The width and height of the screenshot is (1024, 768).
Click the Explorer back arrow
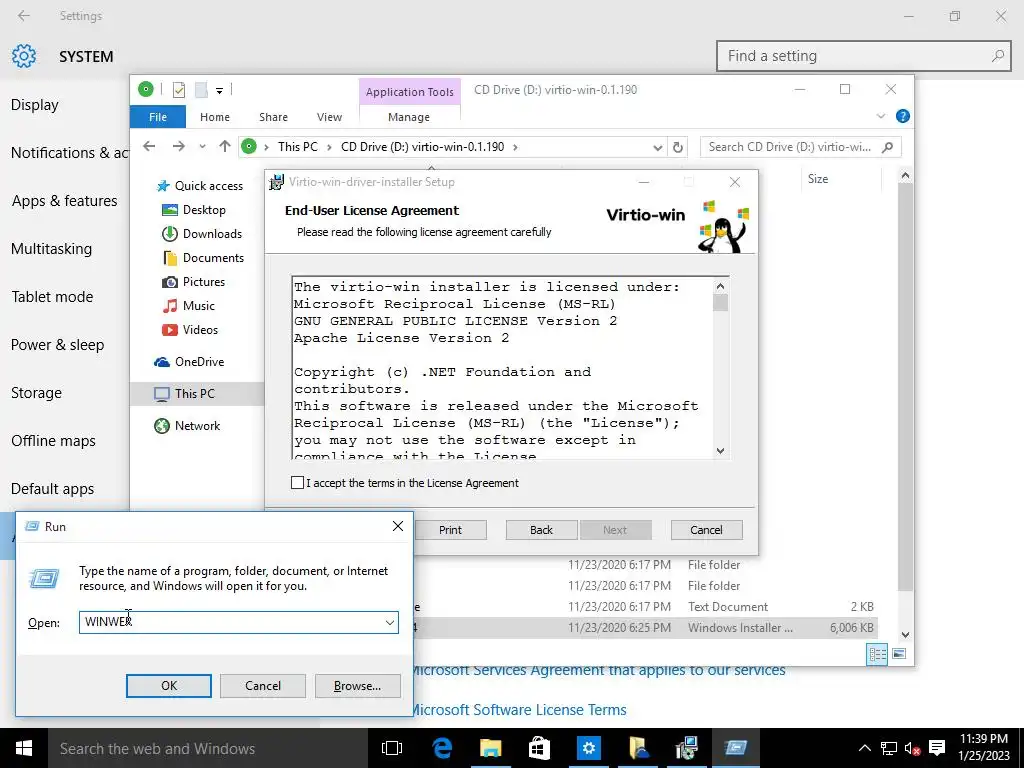pos(149,146)
